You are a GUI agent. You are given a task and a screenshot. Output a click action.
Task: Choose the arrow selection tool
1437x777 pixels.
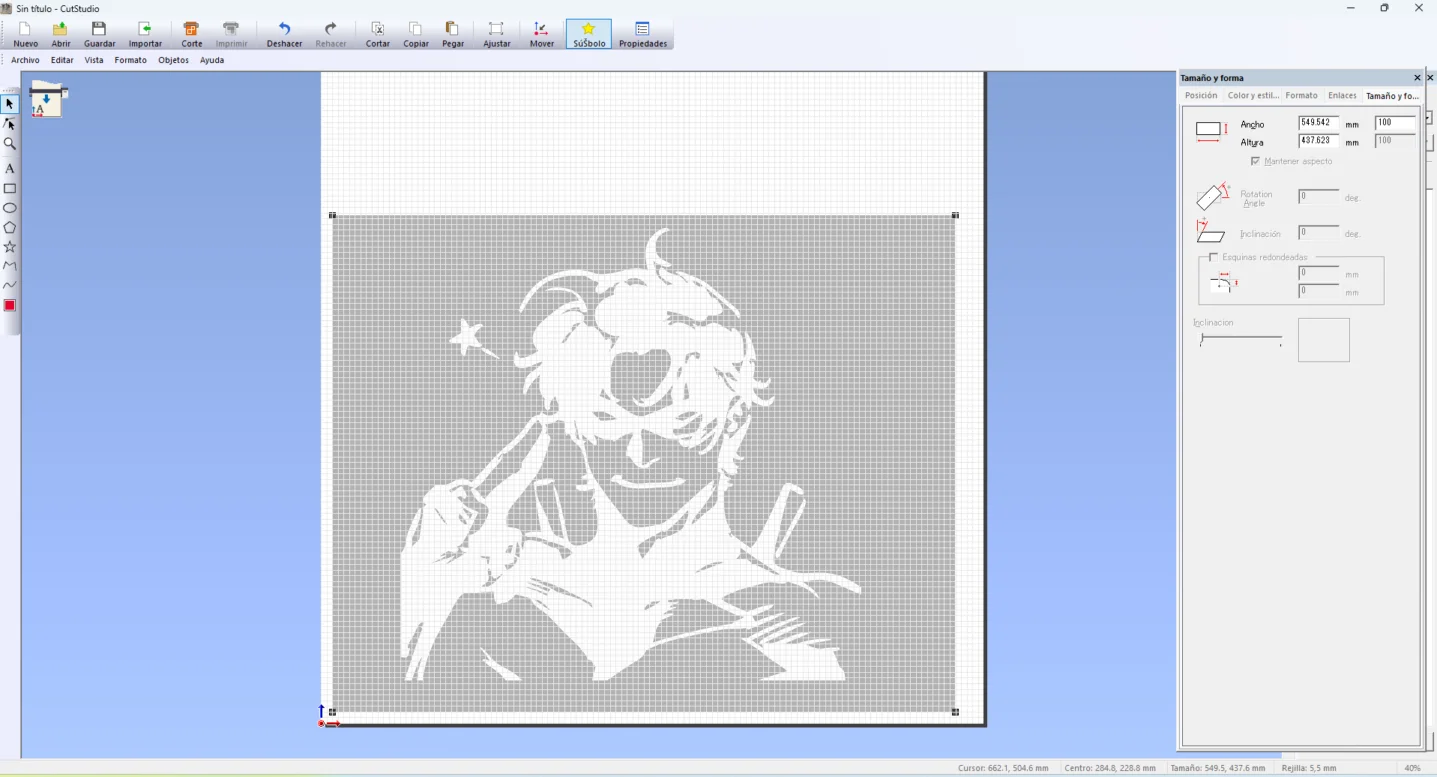click(10, 104)
